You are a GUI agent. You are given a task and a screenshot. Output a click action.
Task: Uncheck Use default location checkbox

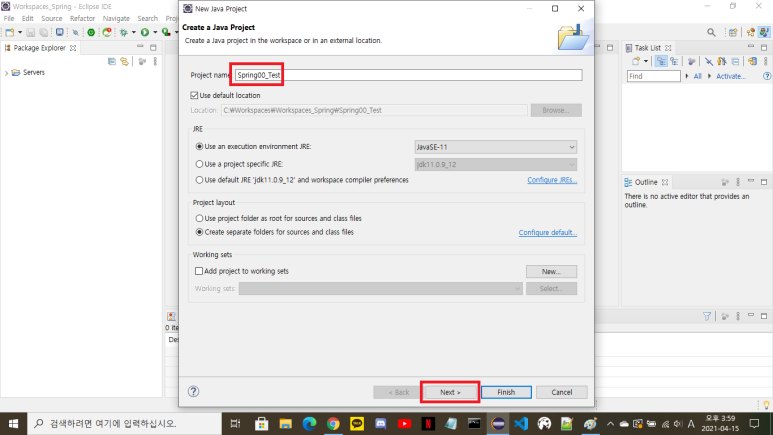point(194,95)
